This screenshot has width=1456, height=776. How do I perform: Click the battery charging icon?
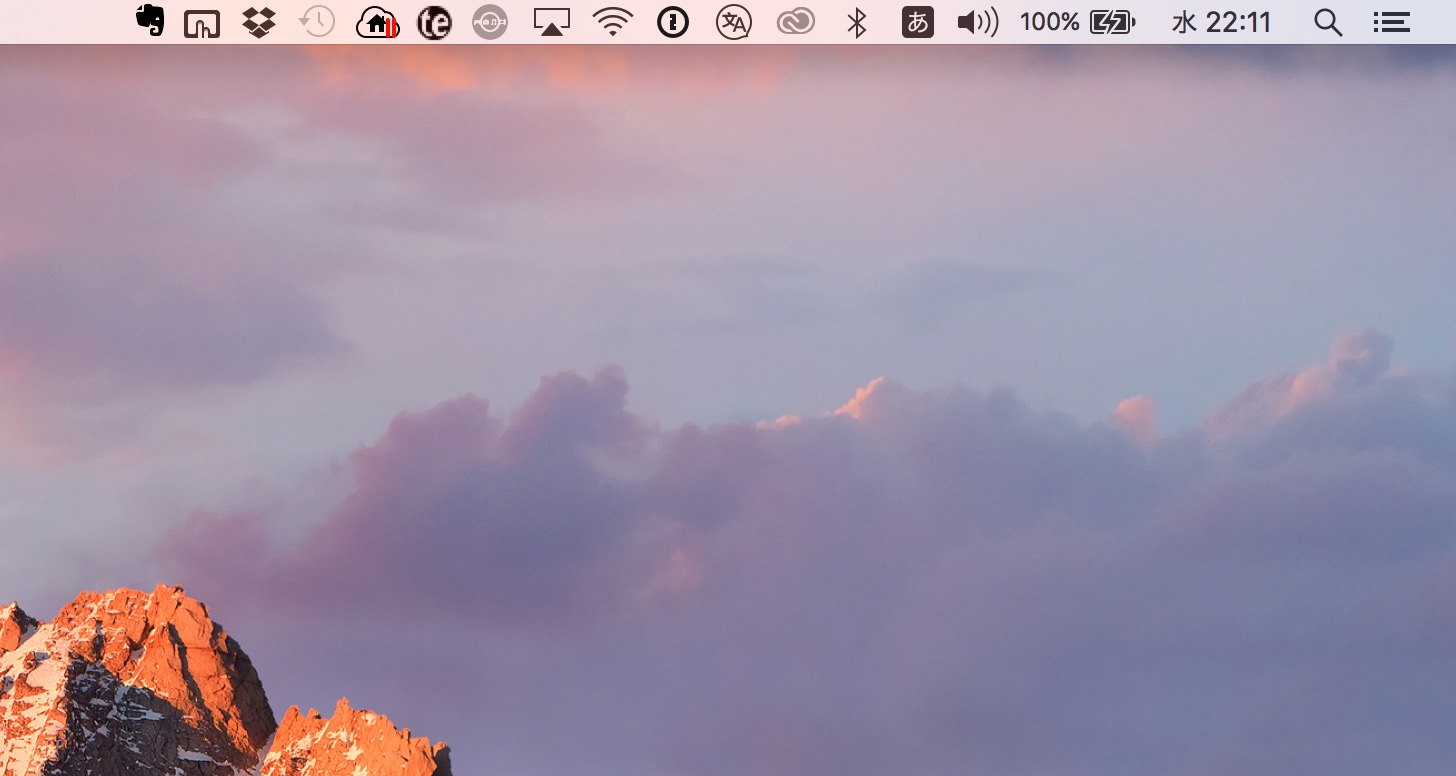tap(1112, 22)
